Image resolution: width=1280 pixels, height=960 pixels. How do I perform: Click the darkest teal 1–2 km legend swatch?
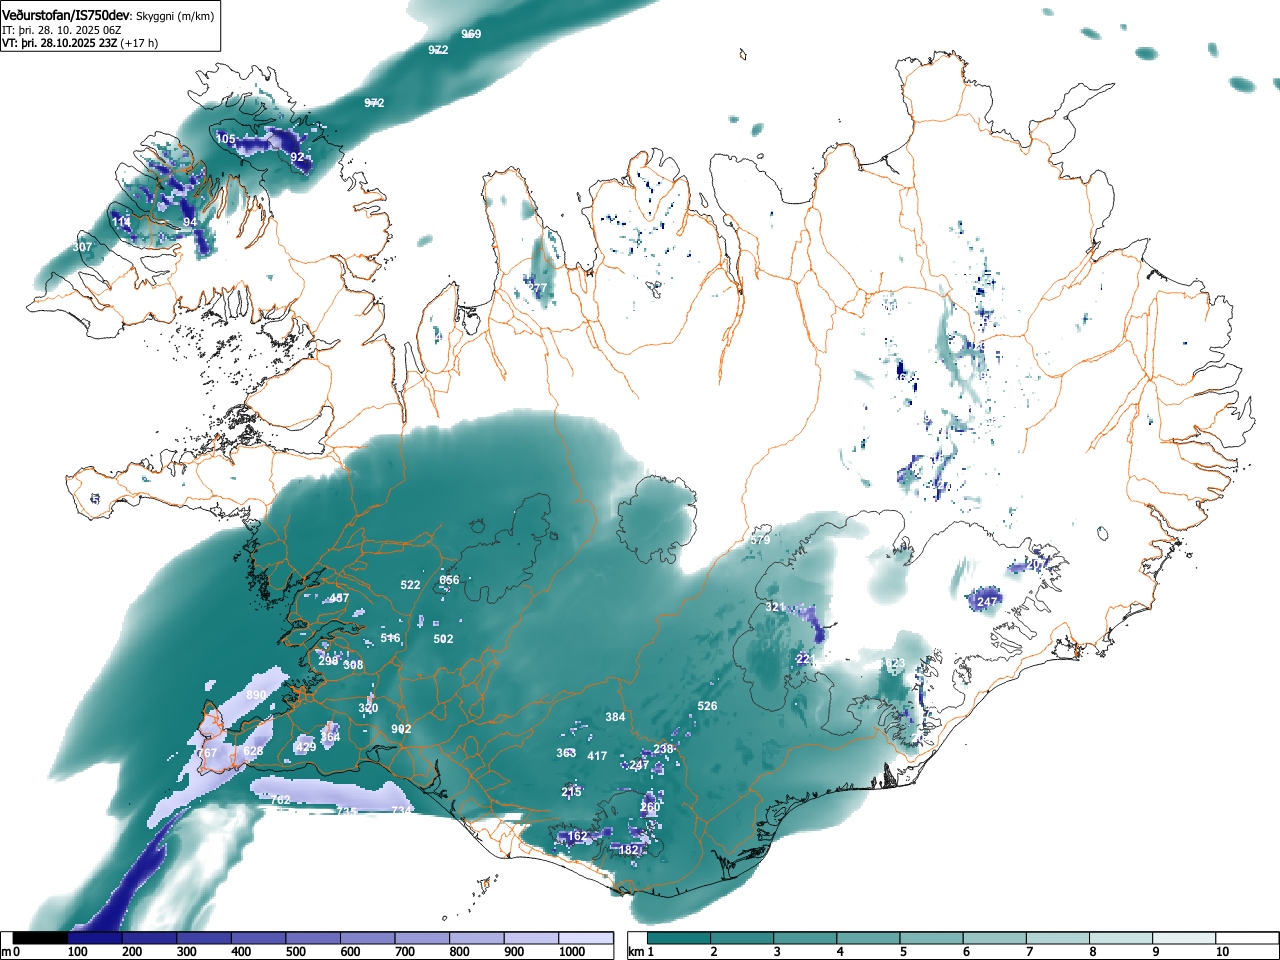point(680,938)
